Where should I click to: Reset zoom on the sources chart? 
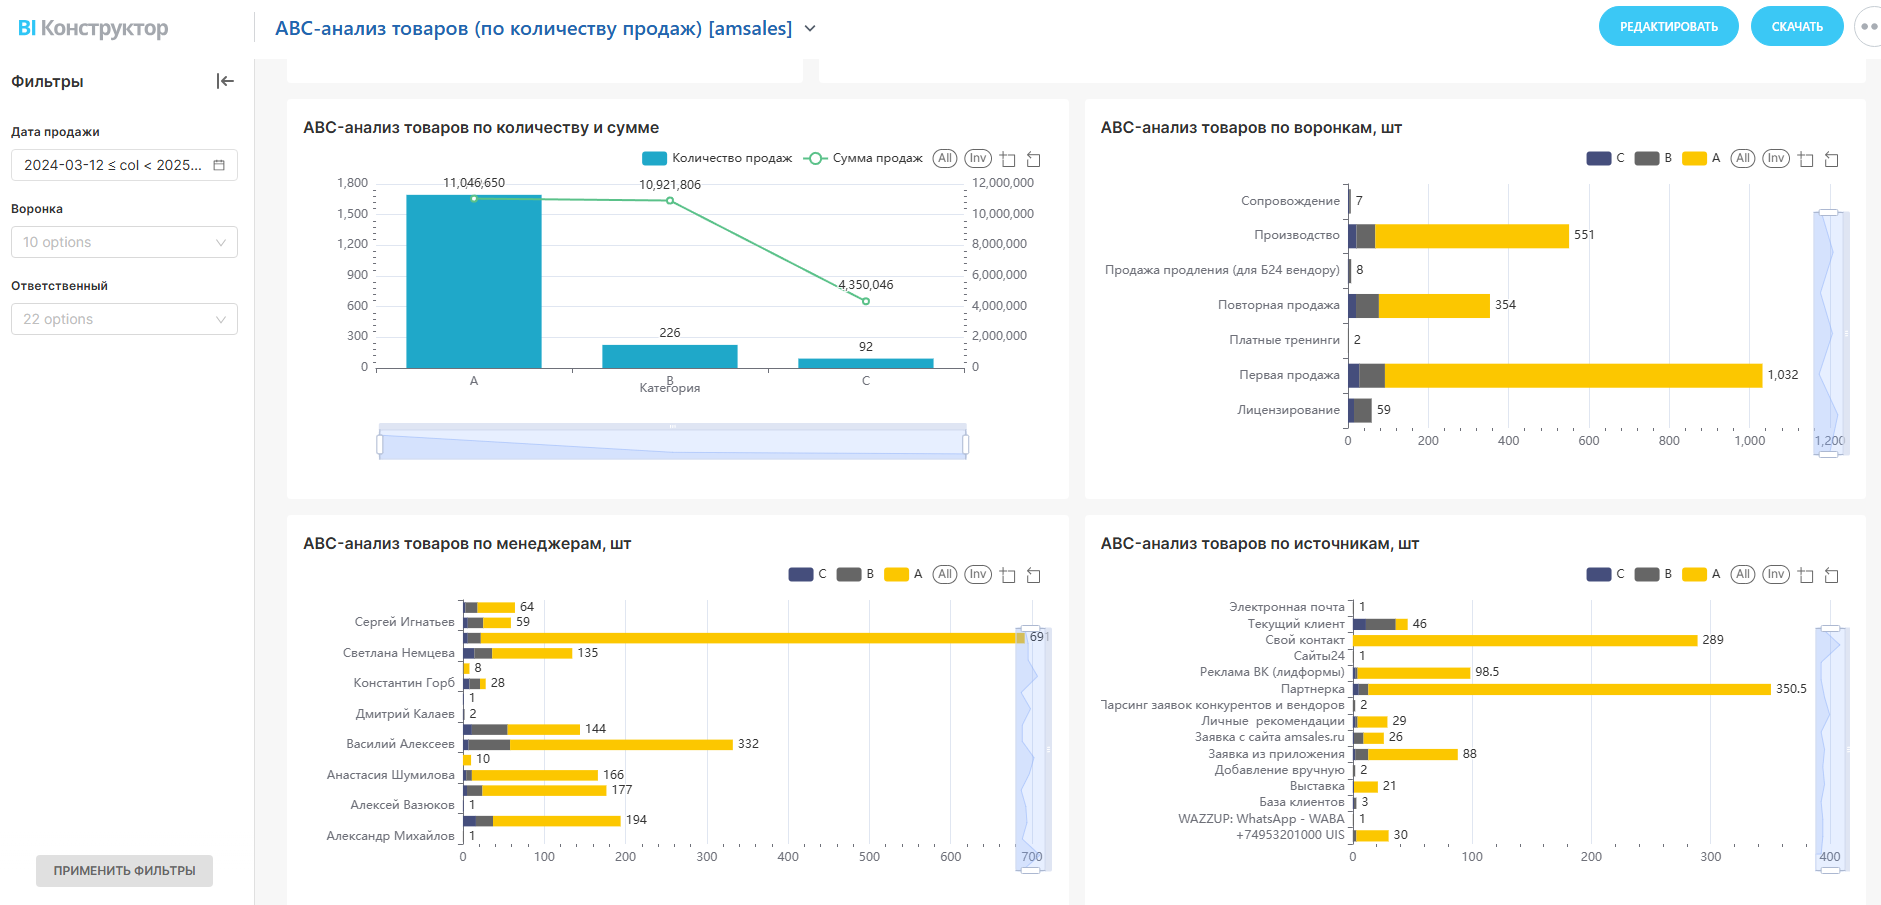1831,575
